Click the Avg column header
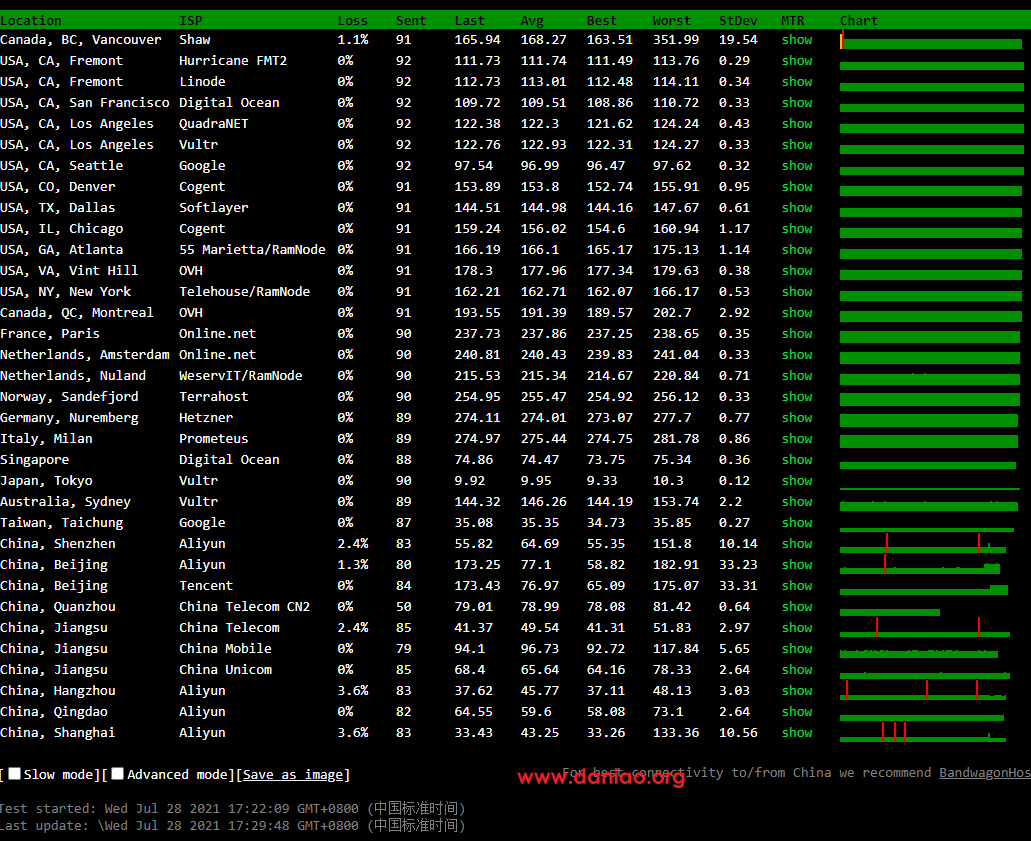Screen dimensions: 1031x841 coord(532,20)
